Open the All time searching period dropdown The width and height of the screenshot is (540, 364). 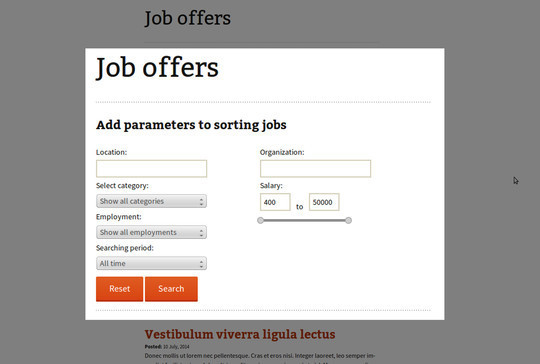click(151, 263)
